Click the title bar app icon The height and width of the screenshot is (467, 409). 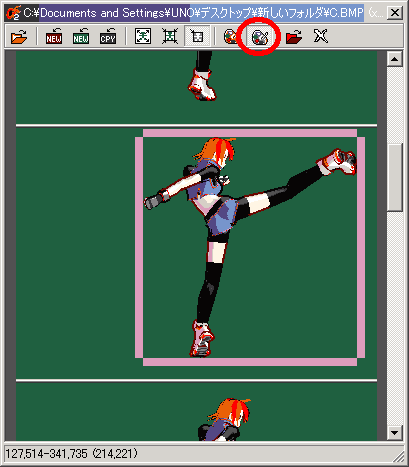coord(13,13)
